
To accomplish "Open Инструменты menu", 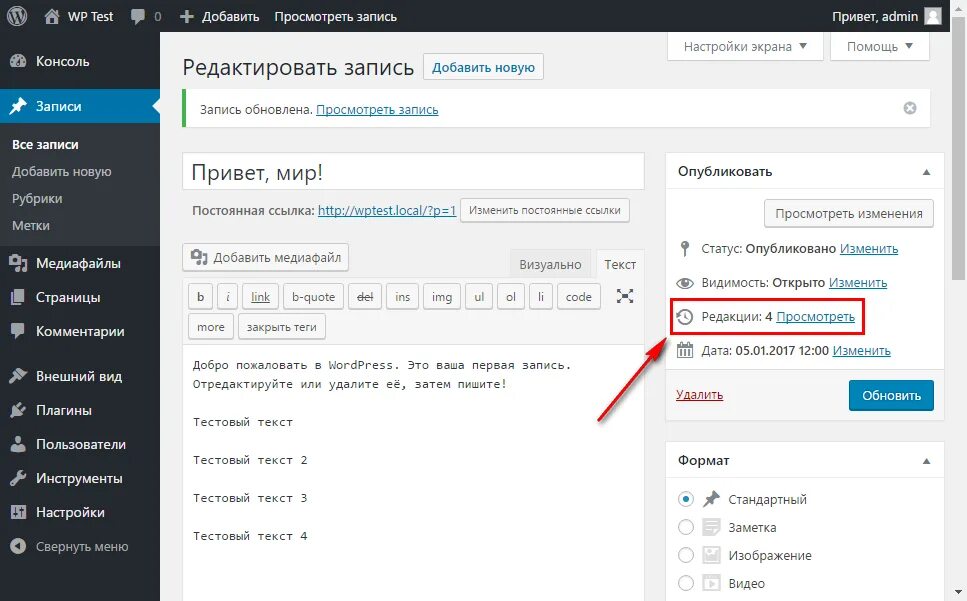I will click(80, 478).
